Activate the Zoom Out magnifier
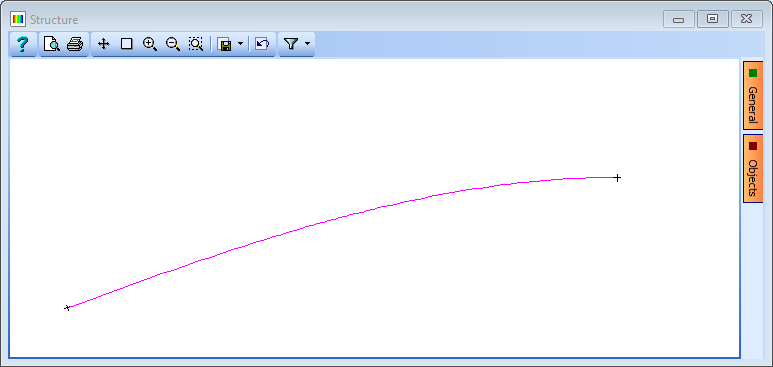The image size is (773, 367). pyautogui.click(x=173, y=44)
